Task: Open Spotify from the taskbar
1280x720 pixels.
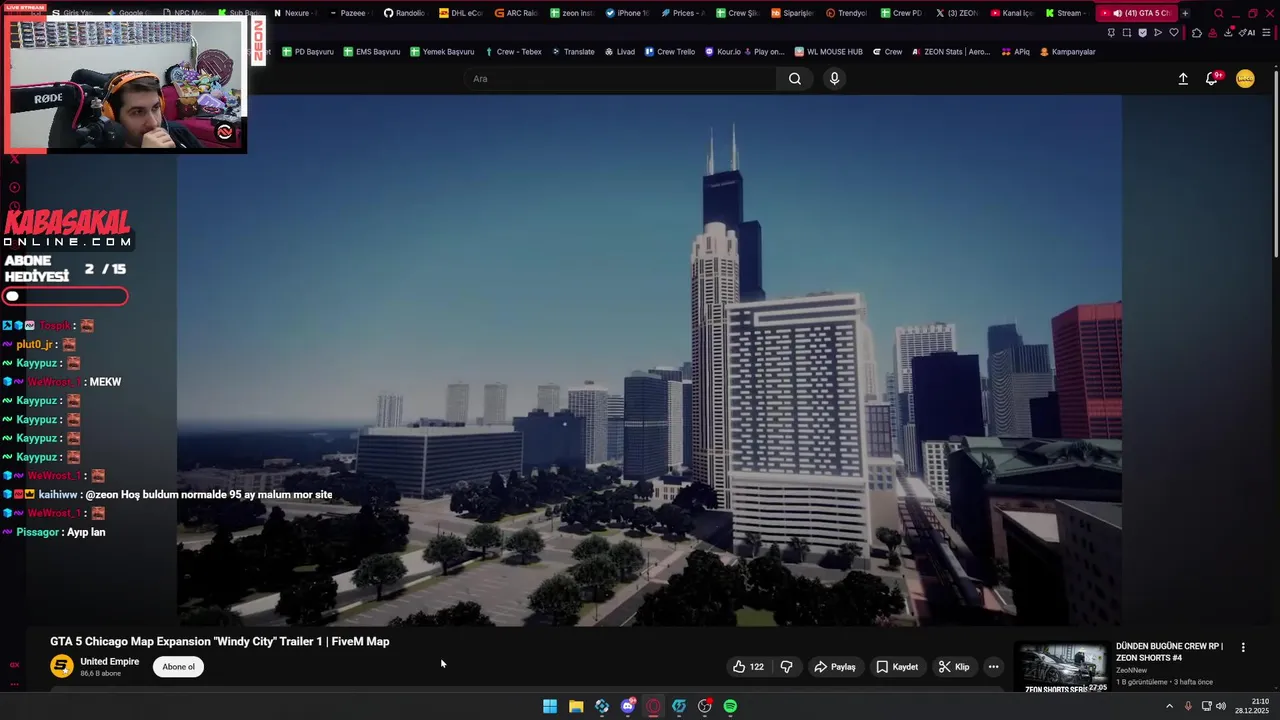Action: (730, 706)
